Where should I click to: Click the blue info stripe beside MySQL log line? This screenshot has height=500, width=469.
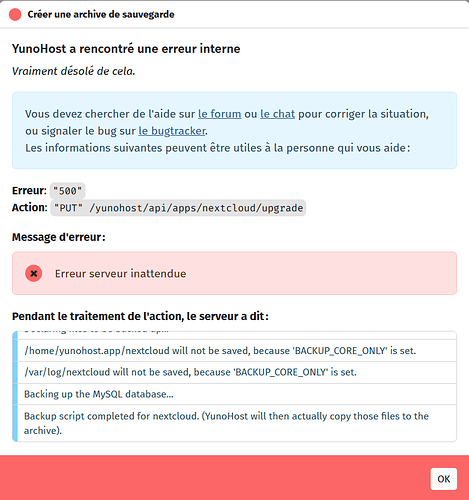15,394
